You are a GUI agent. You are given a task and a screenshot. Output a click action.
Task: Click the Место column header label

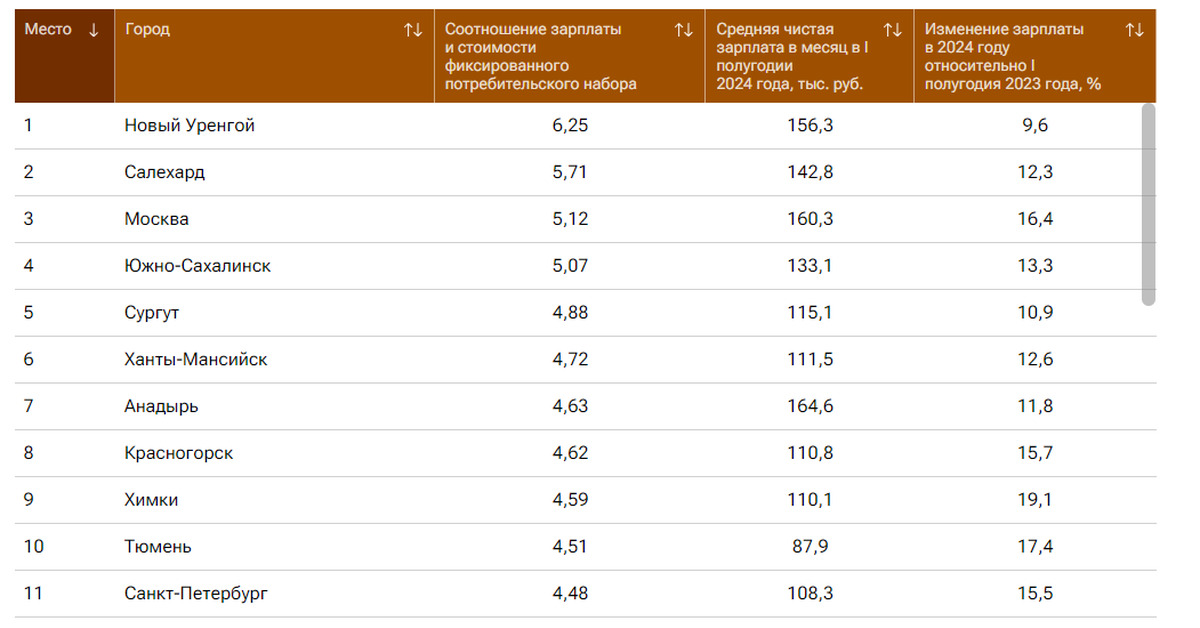(48, 30)
